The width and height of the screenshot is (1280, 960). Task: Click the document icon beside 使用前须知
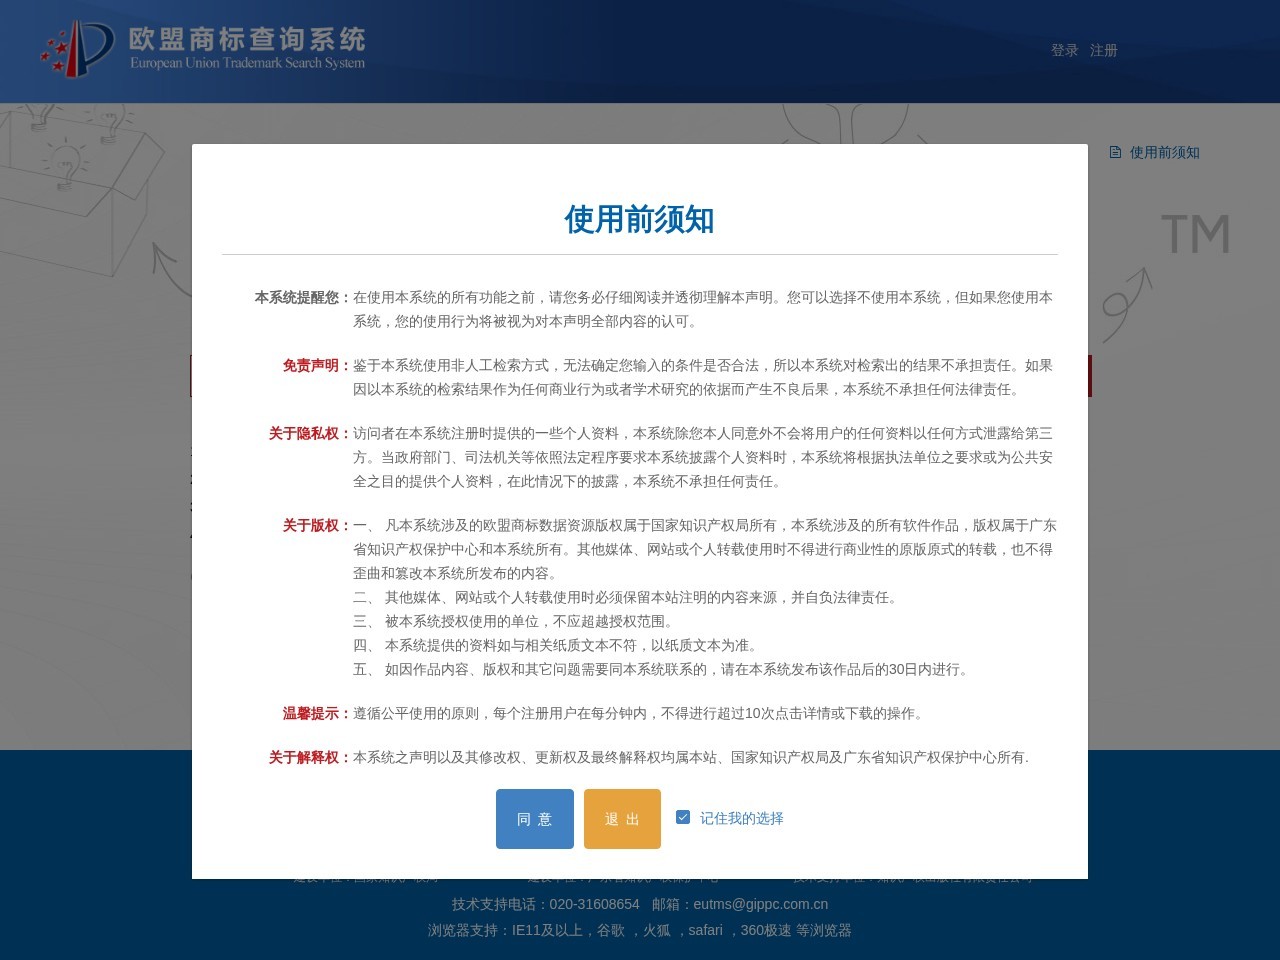(x=1116, y=152)
